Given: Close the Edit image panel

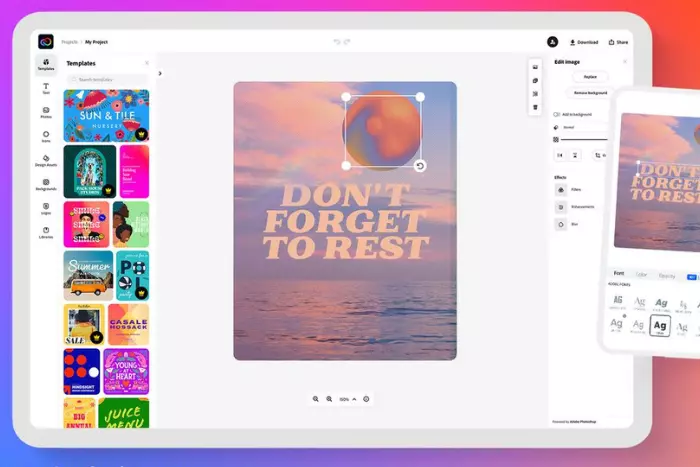Looking at the screenshot, I should (x=625, y=62).
